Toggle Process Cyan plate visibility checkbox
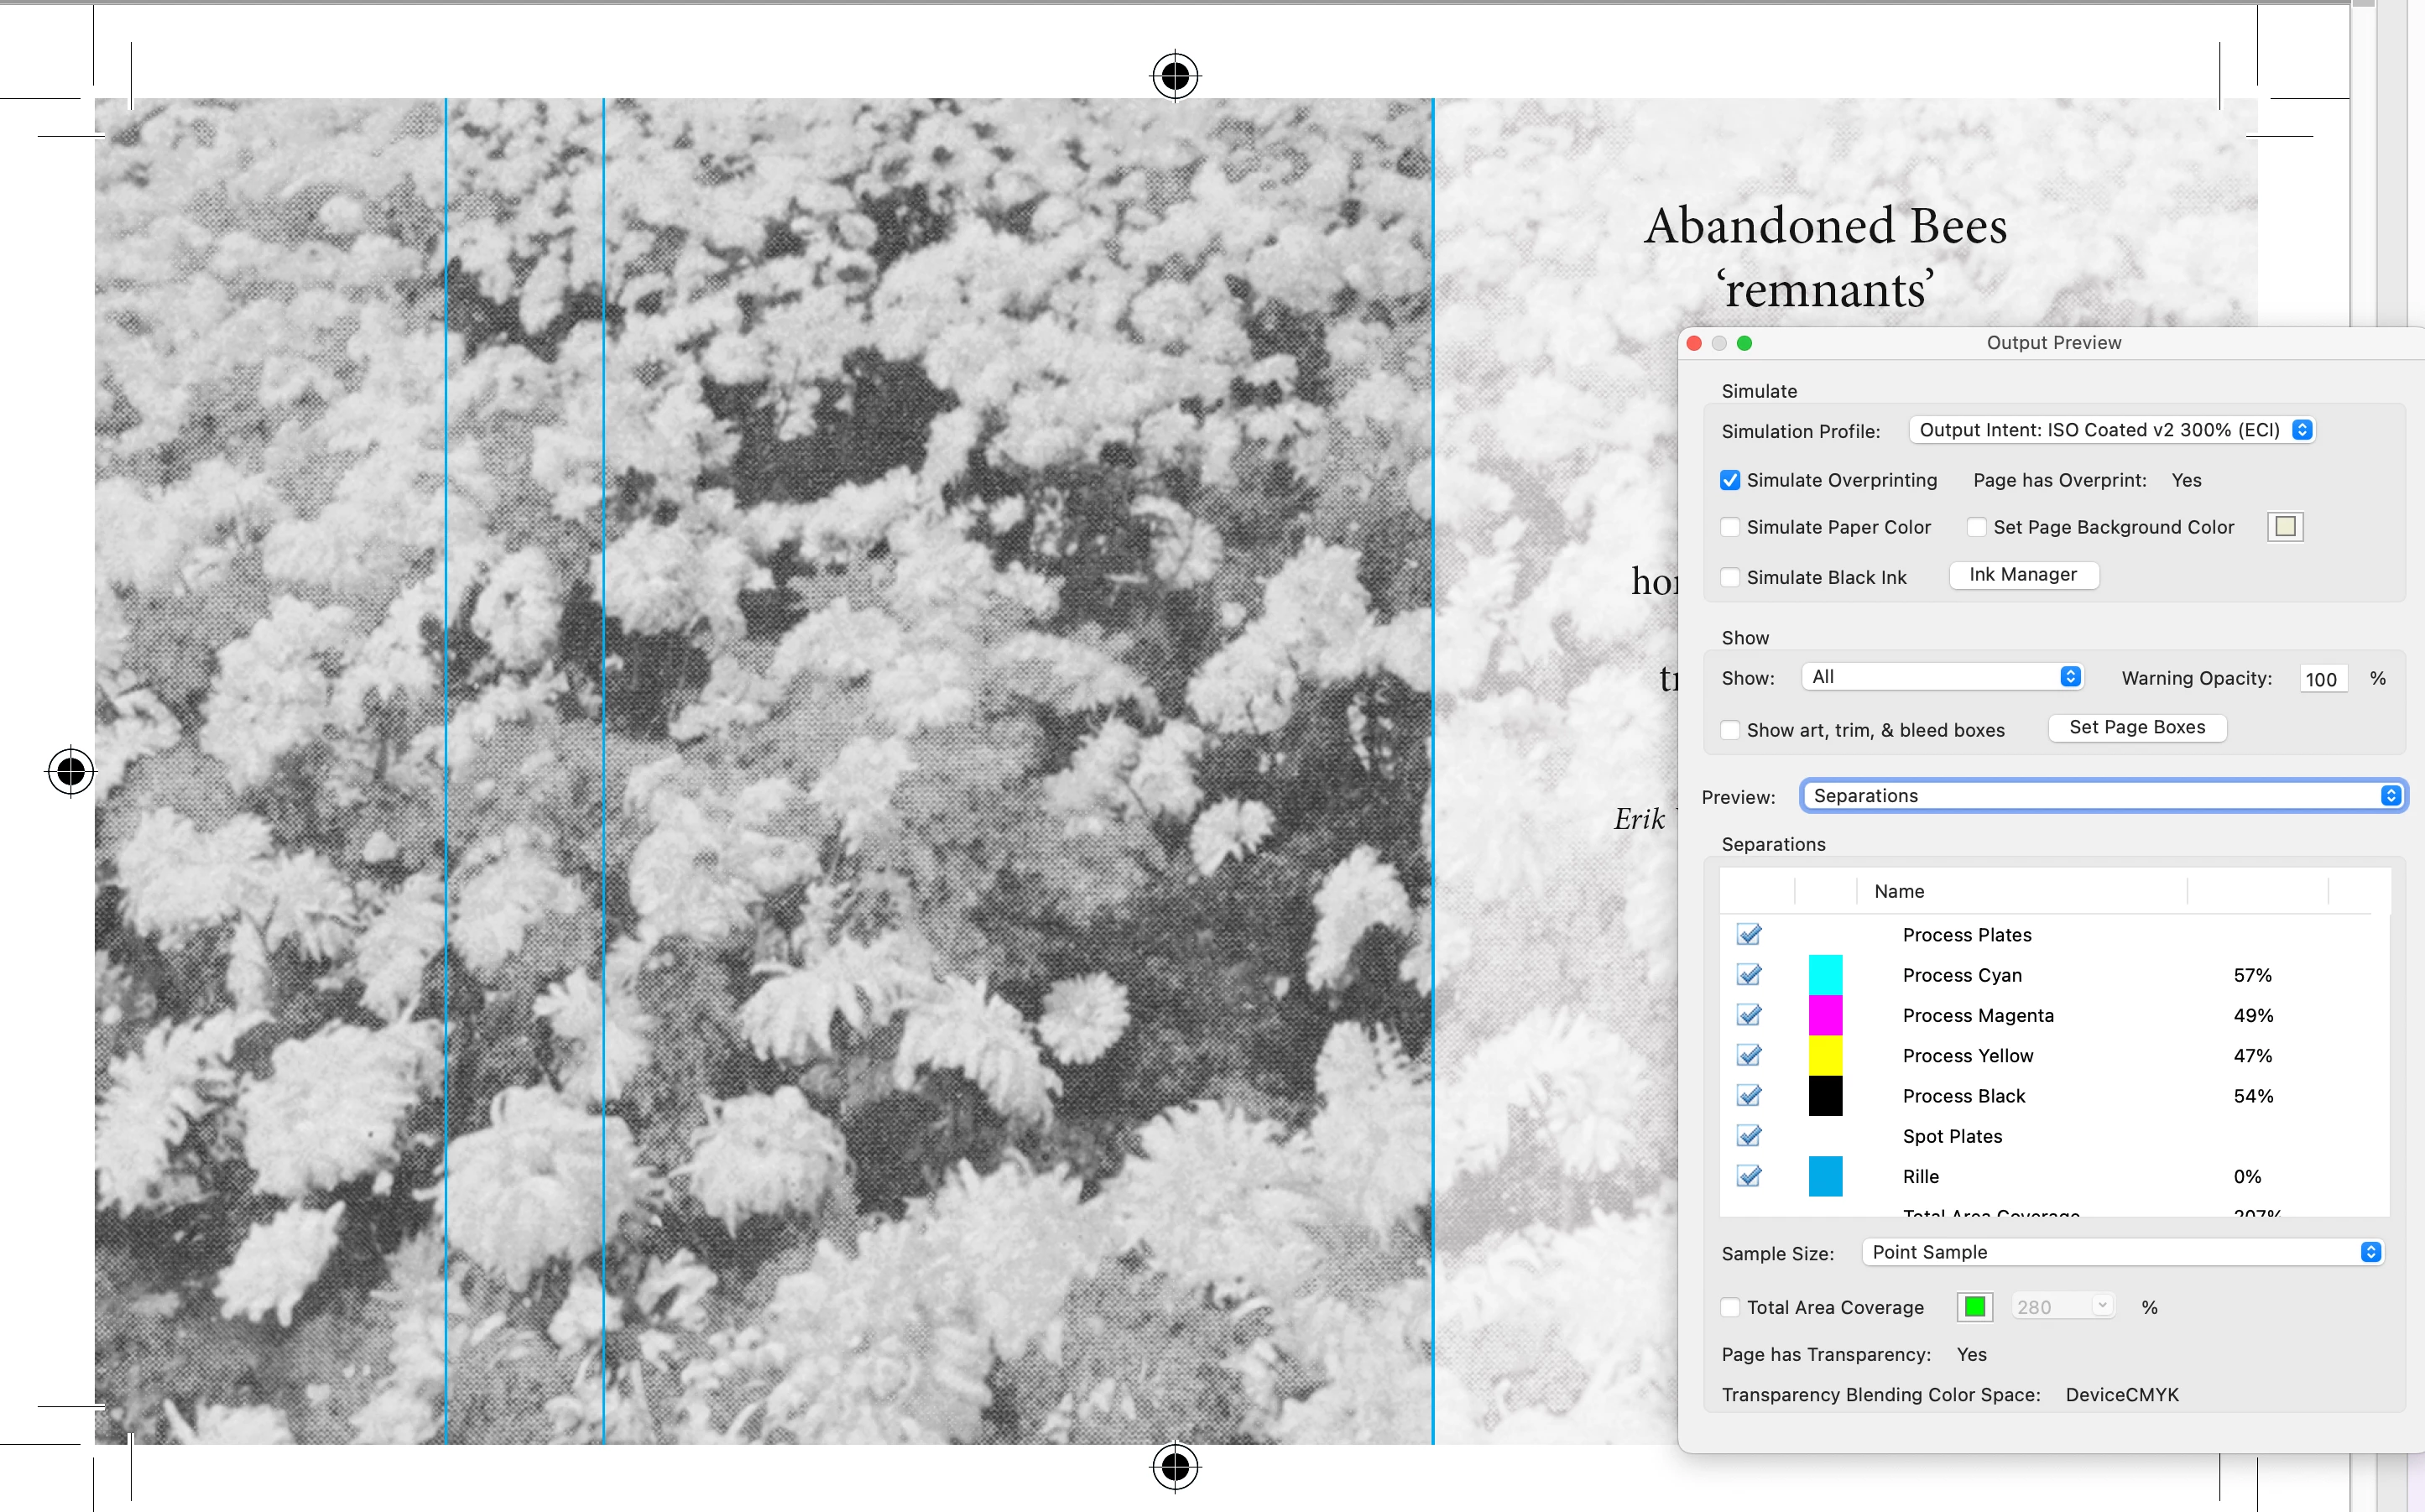The width and height of the screenshot is (2425, 1512). click(1749, 975)
